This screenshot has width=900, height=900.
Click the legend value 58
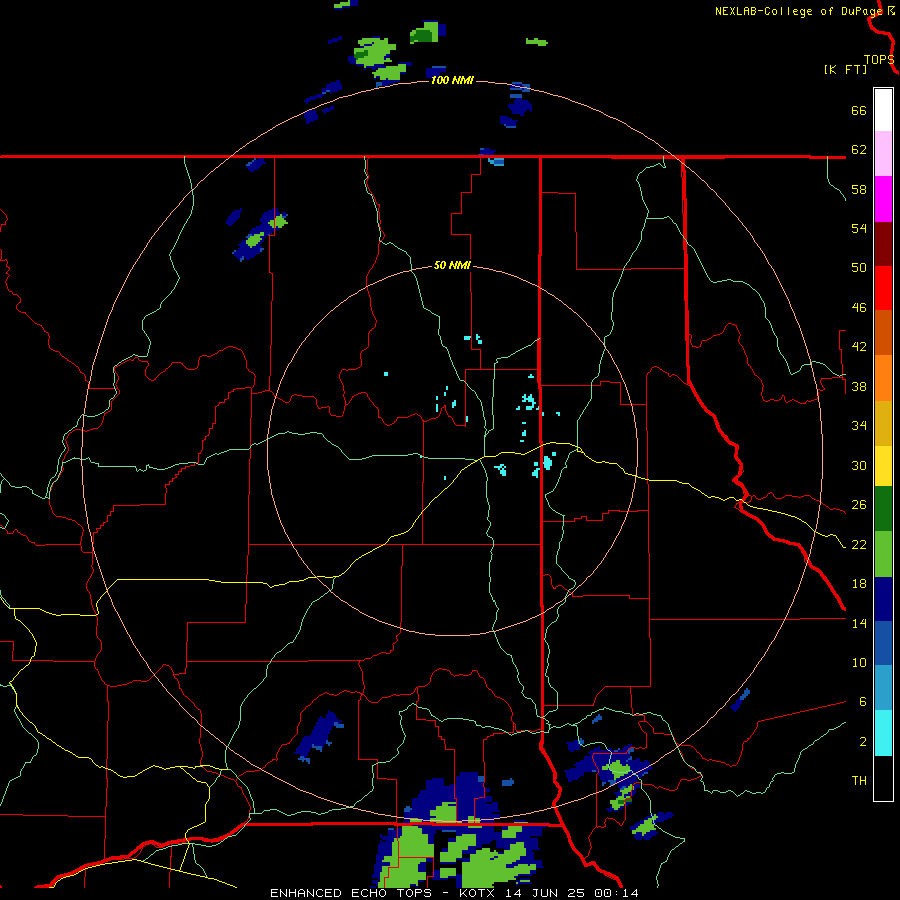[859, 189]
